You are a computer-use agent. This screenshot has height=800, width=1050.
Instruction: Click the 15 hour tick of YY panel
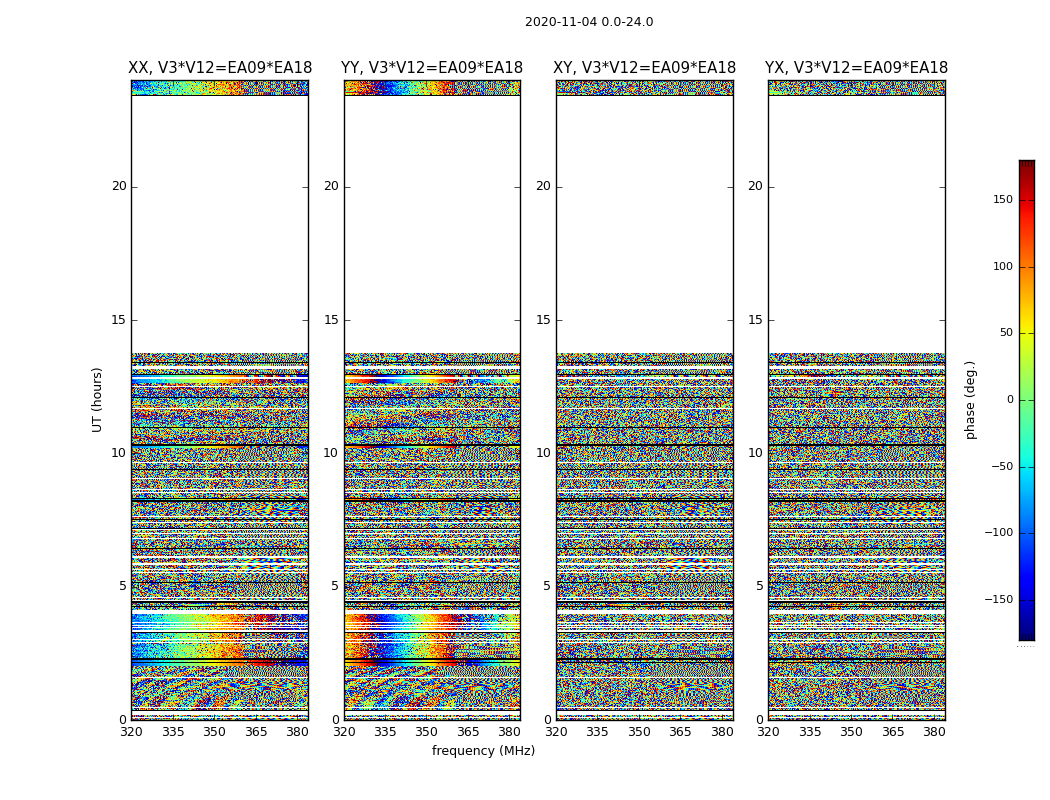pos(331,320)
